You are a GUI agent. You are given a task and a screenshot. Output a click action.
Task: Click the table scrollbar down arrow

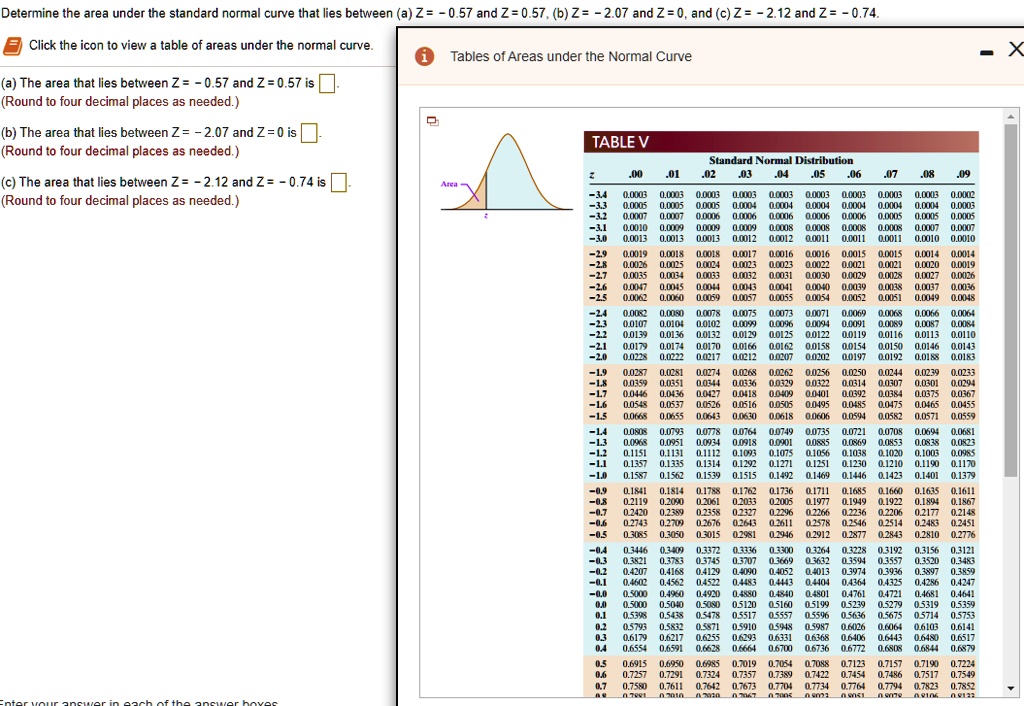[1011, 688]
